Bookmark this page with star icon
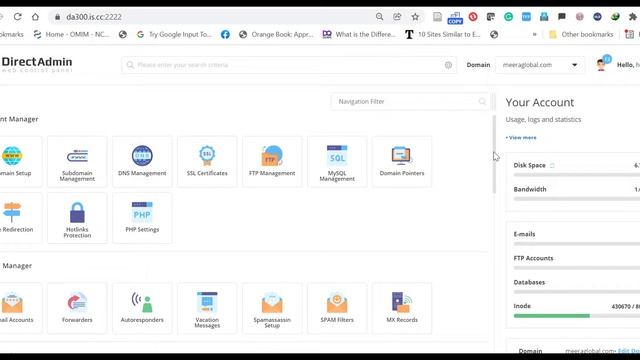Image resolution: width=640 pixels, height=360 pixels. [415, 17]
